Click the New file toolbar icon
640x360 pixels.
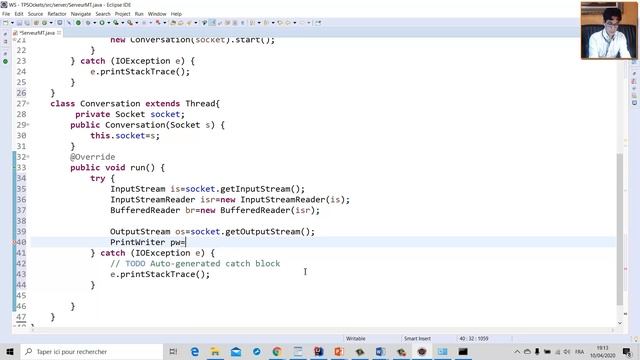(x=6, y=23)
